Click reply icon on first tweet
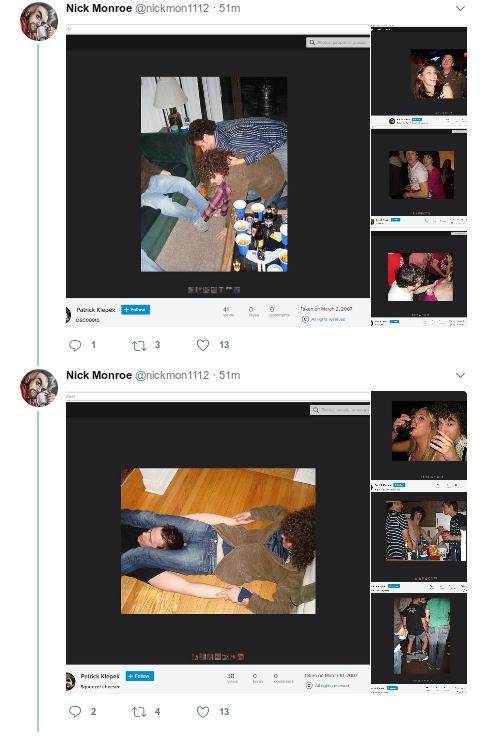 [75, 345]
